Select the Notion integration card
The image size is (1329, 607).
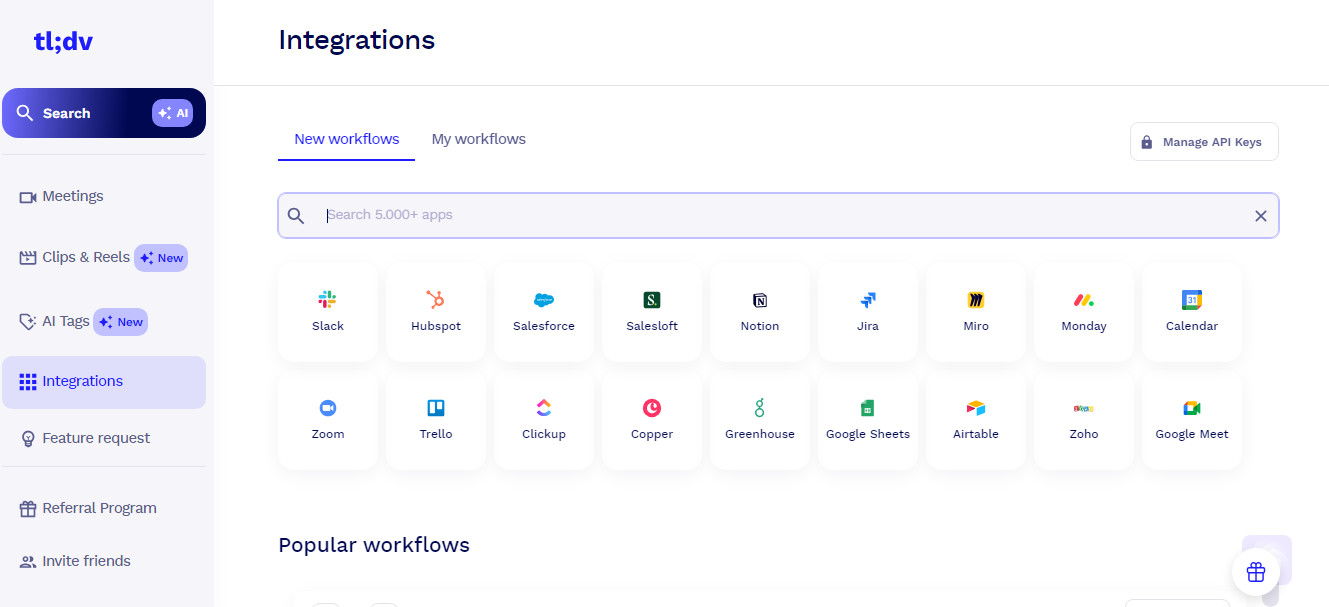[x=760, y=312]
